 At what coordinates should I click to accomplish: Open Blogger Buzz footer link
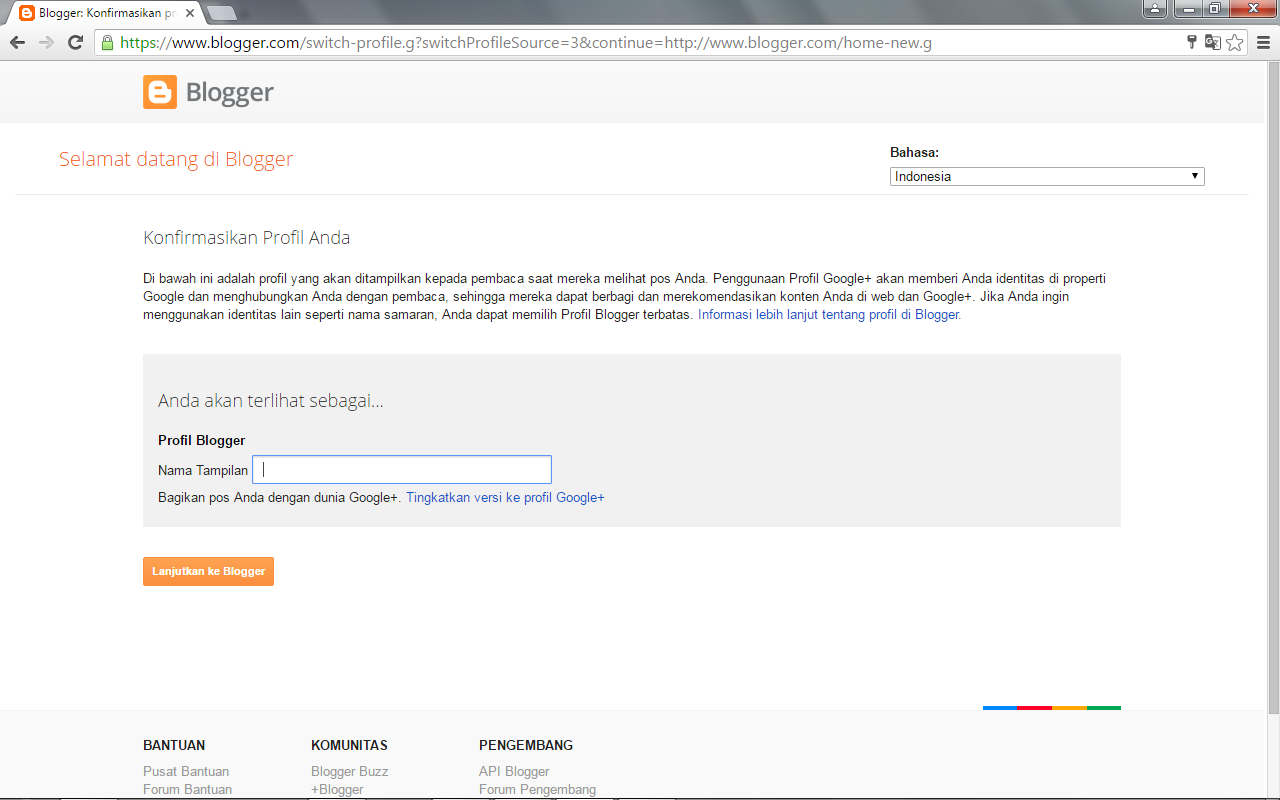click(349, 771)
